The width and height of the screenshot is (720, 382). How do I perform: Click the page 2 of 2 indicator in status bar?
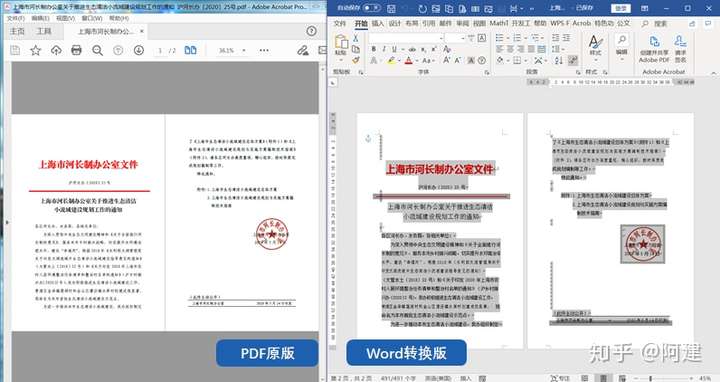(351, 378)
